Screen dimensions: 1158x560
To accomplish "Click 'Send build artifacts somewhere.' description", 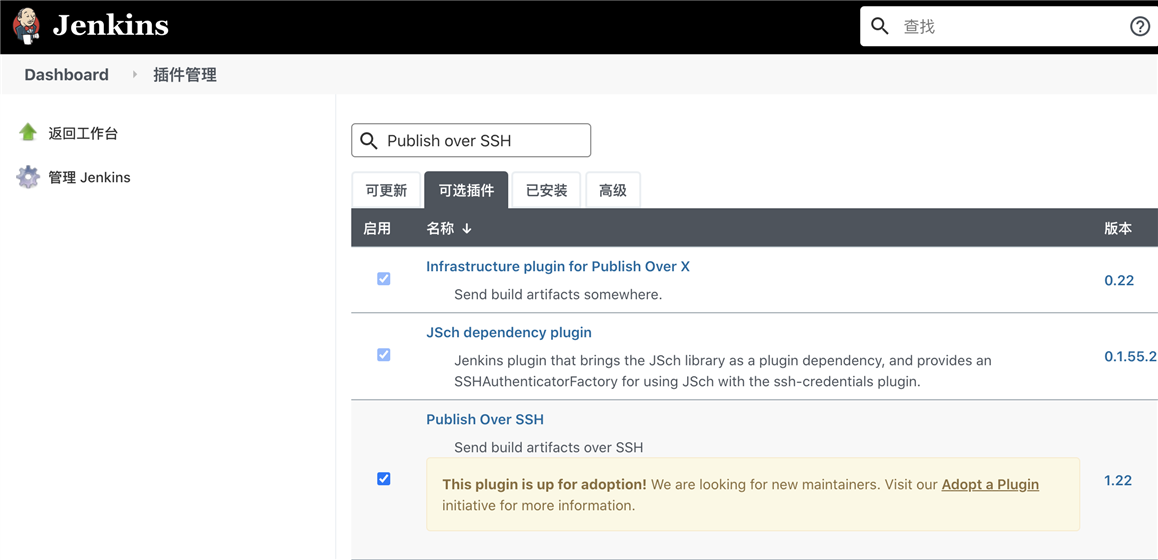I will [x=558, y=295].
